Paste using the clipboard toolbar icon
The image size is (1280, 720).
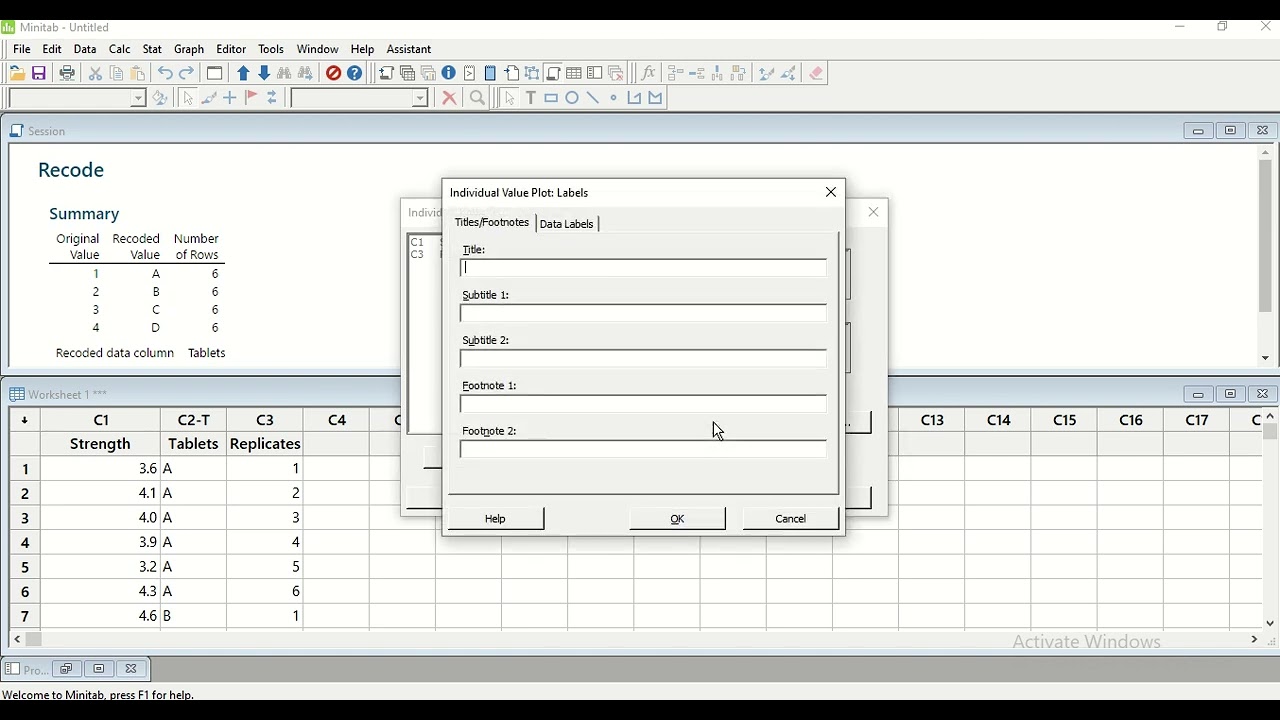(138, 73)
